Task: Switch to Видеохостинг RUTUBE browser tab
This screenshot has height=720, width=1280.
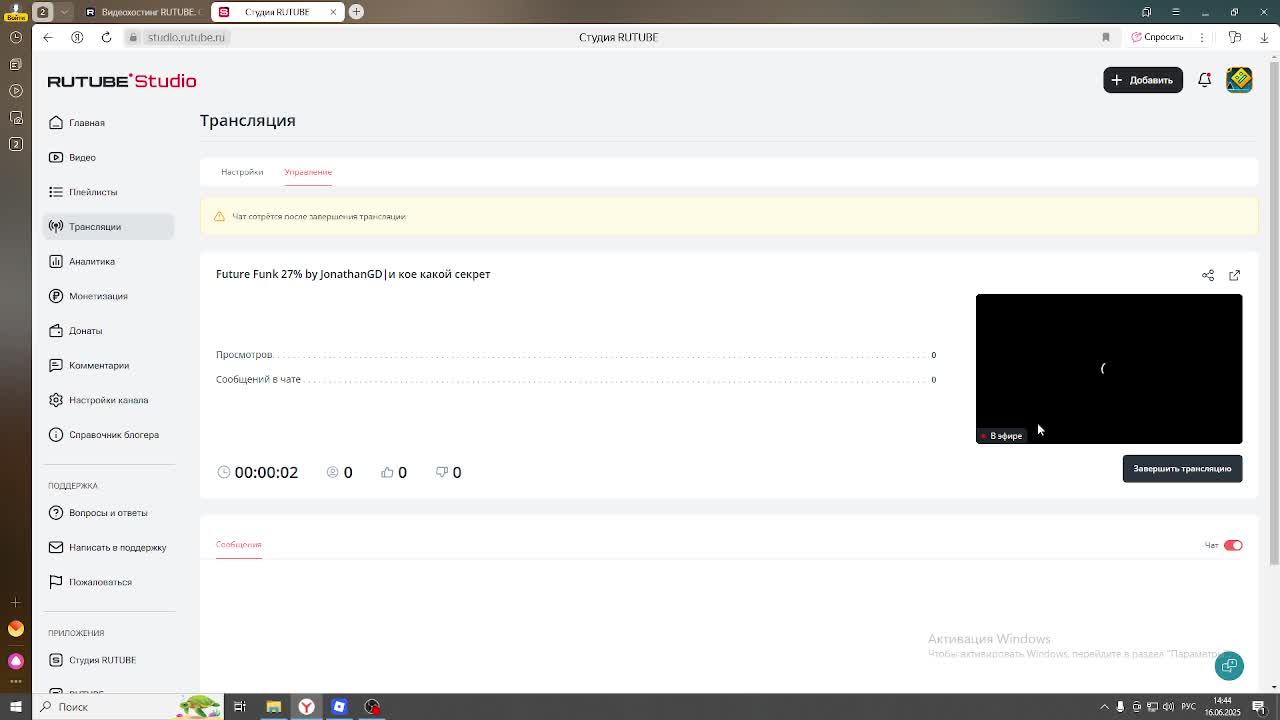Action: [141, 12]
